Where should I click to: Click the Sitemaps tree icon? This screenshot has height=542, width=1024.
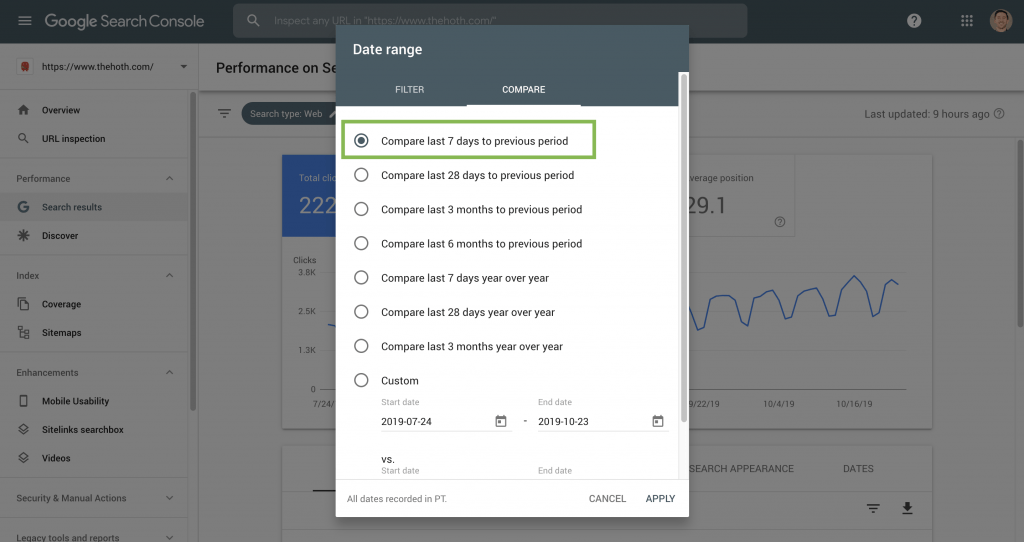[x=24, y=332]
